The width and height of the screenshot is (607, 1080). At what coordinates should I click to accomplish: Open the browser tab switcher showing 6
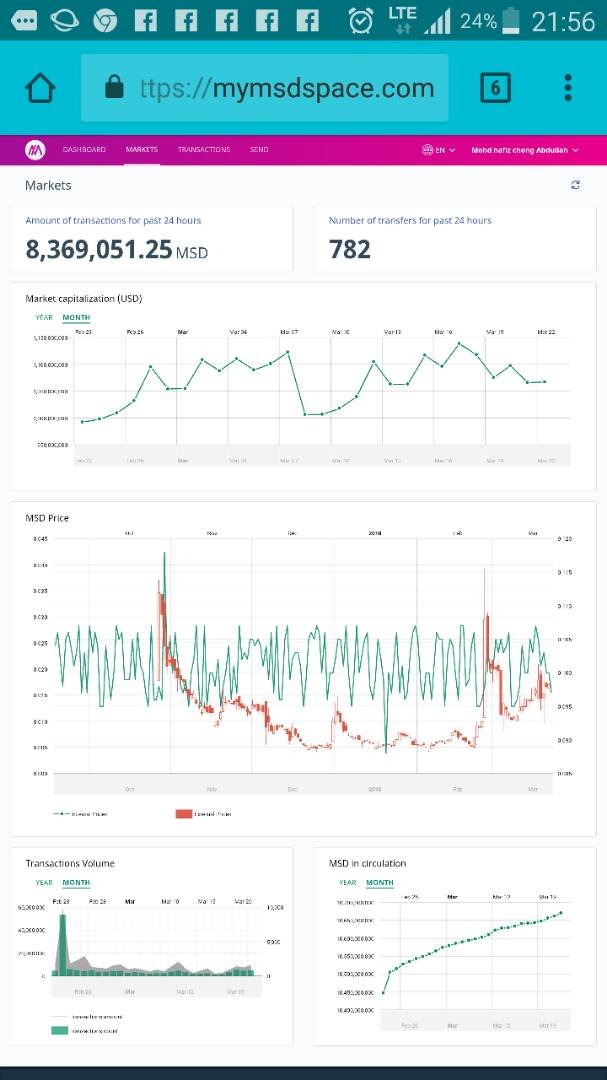click(495, 88)
